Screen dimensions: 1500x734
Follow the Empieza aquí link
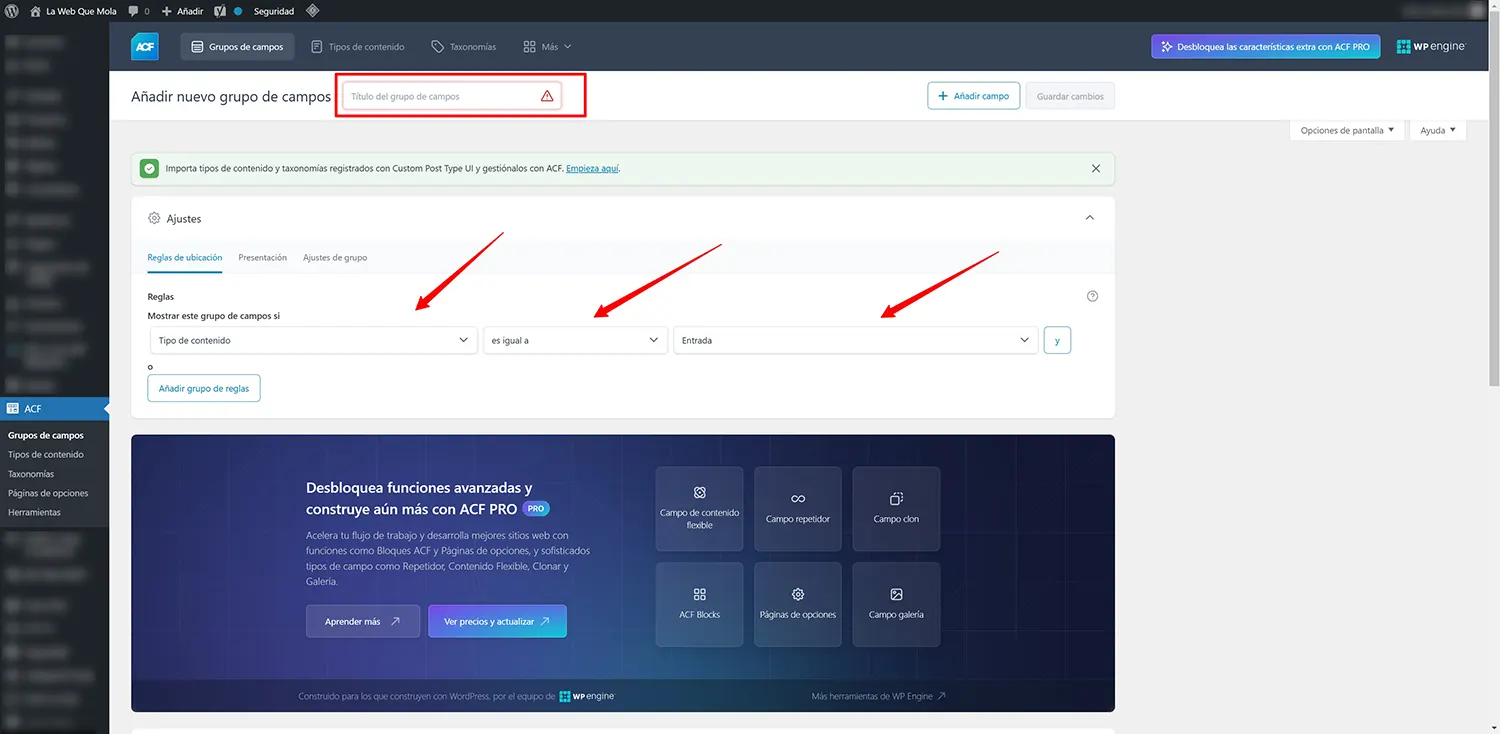pyautogui.click(x=592, y=169)
